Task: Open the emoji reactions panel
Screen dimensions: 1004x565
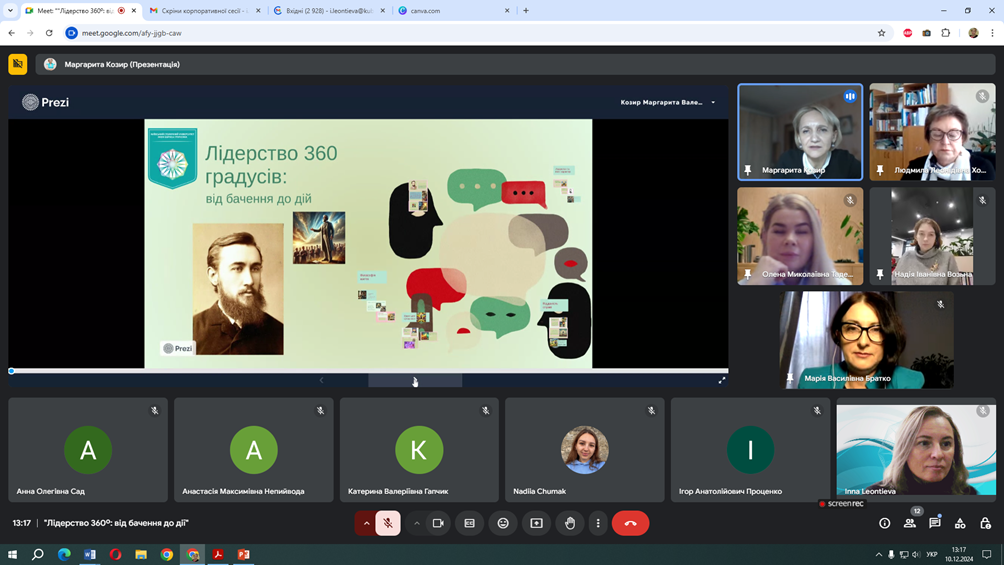Action: click(503, 523)
